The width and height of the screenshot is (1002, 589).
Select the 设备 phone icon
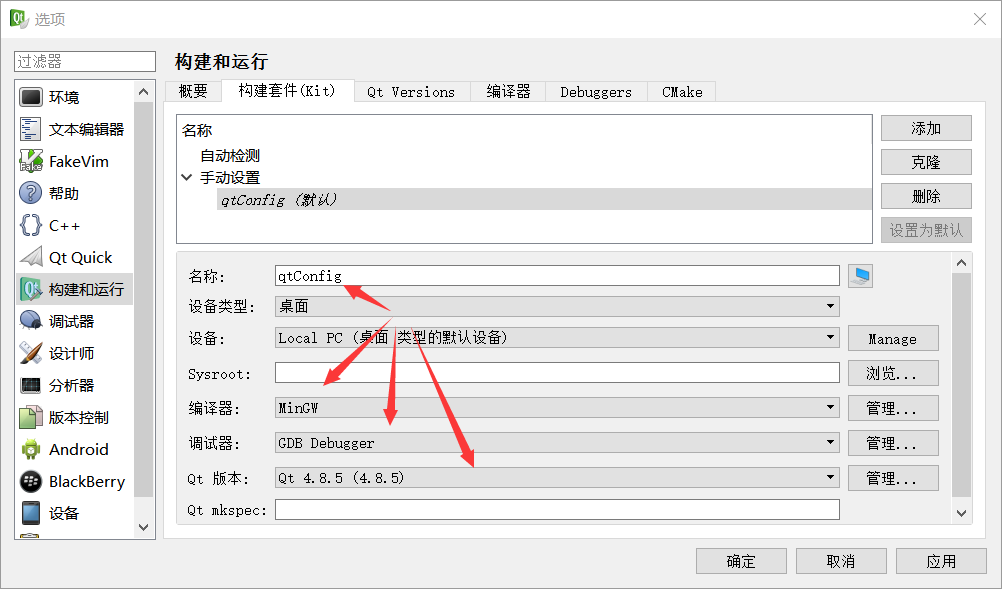(31, 513)
